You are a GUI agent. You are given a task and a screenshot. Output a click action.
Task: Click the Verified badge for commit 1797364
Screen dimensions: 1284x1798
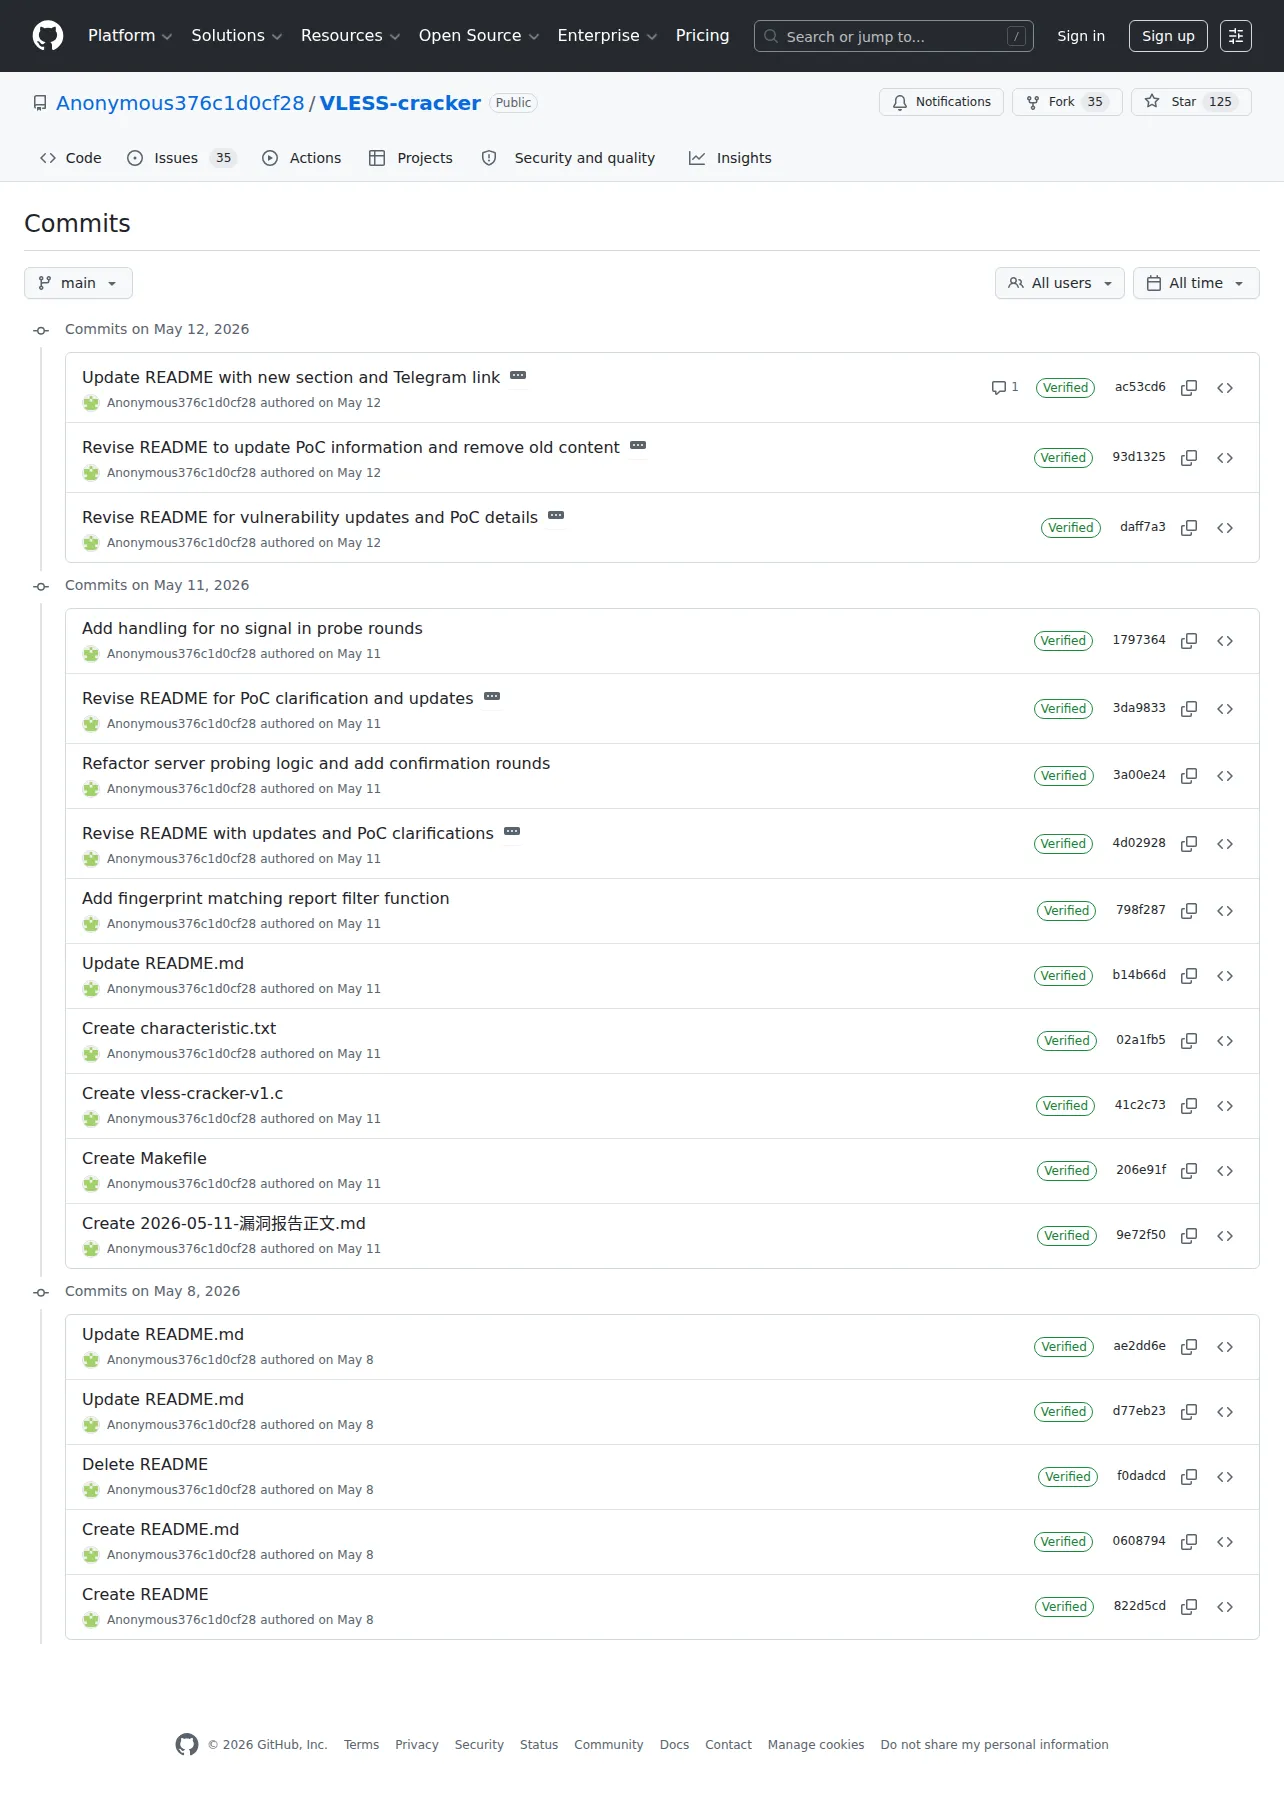click(1063, 641)
